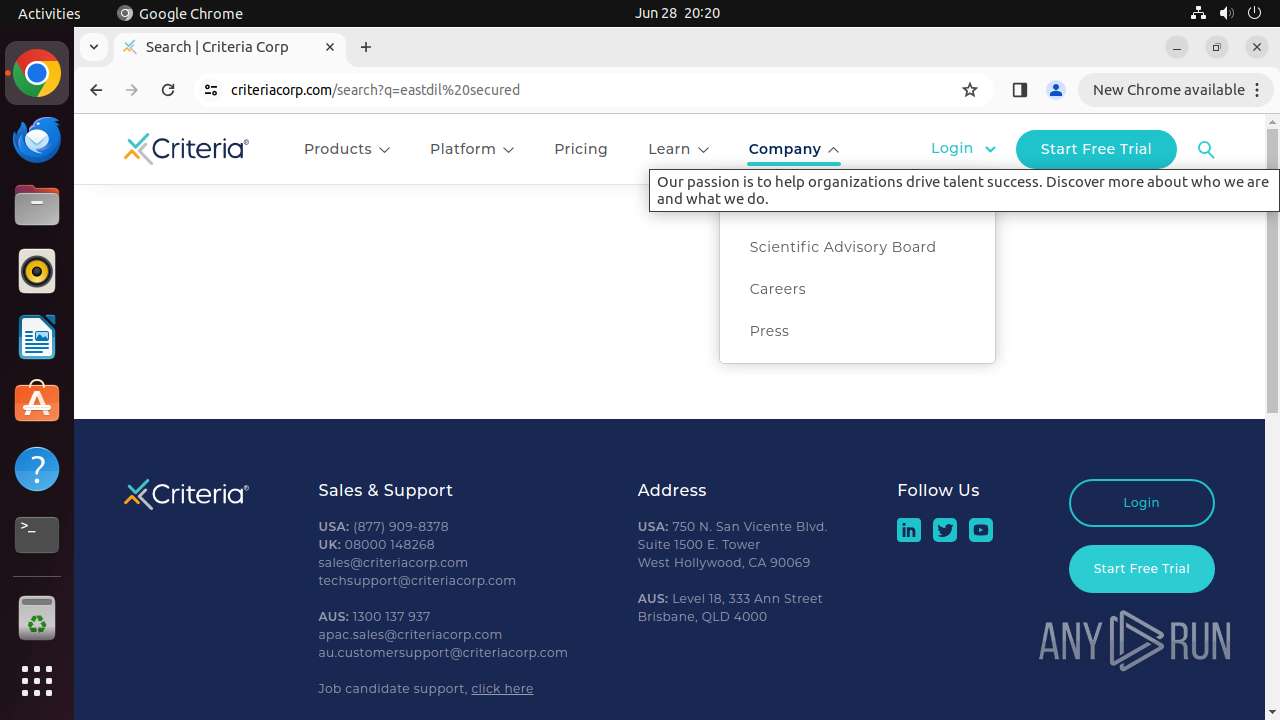Open Rhythmbox music player from dock

(37, 272)
